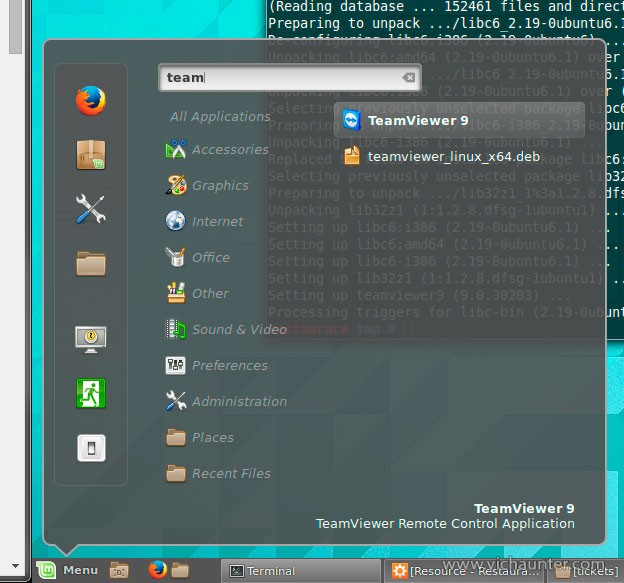Viewport: 624px width, 583px height.
Task: Click the vertical scrollbar thumb at far left
Action: (16, 26)
